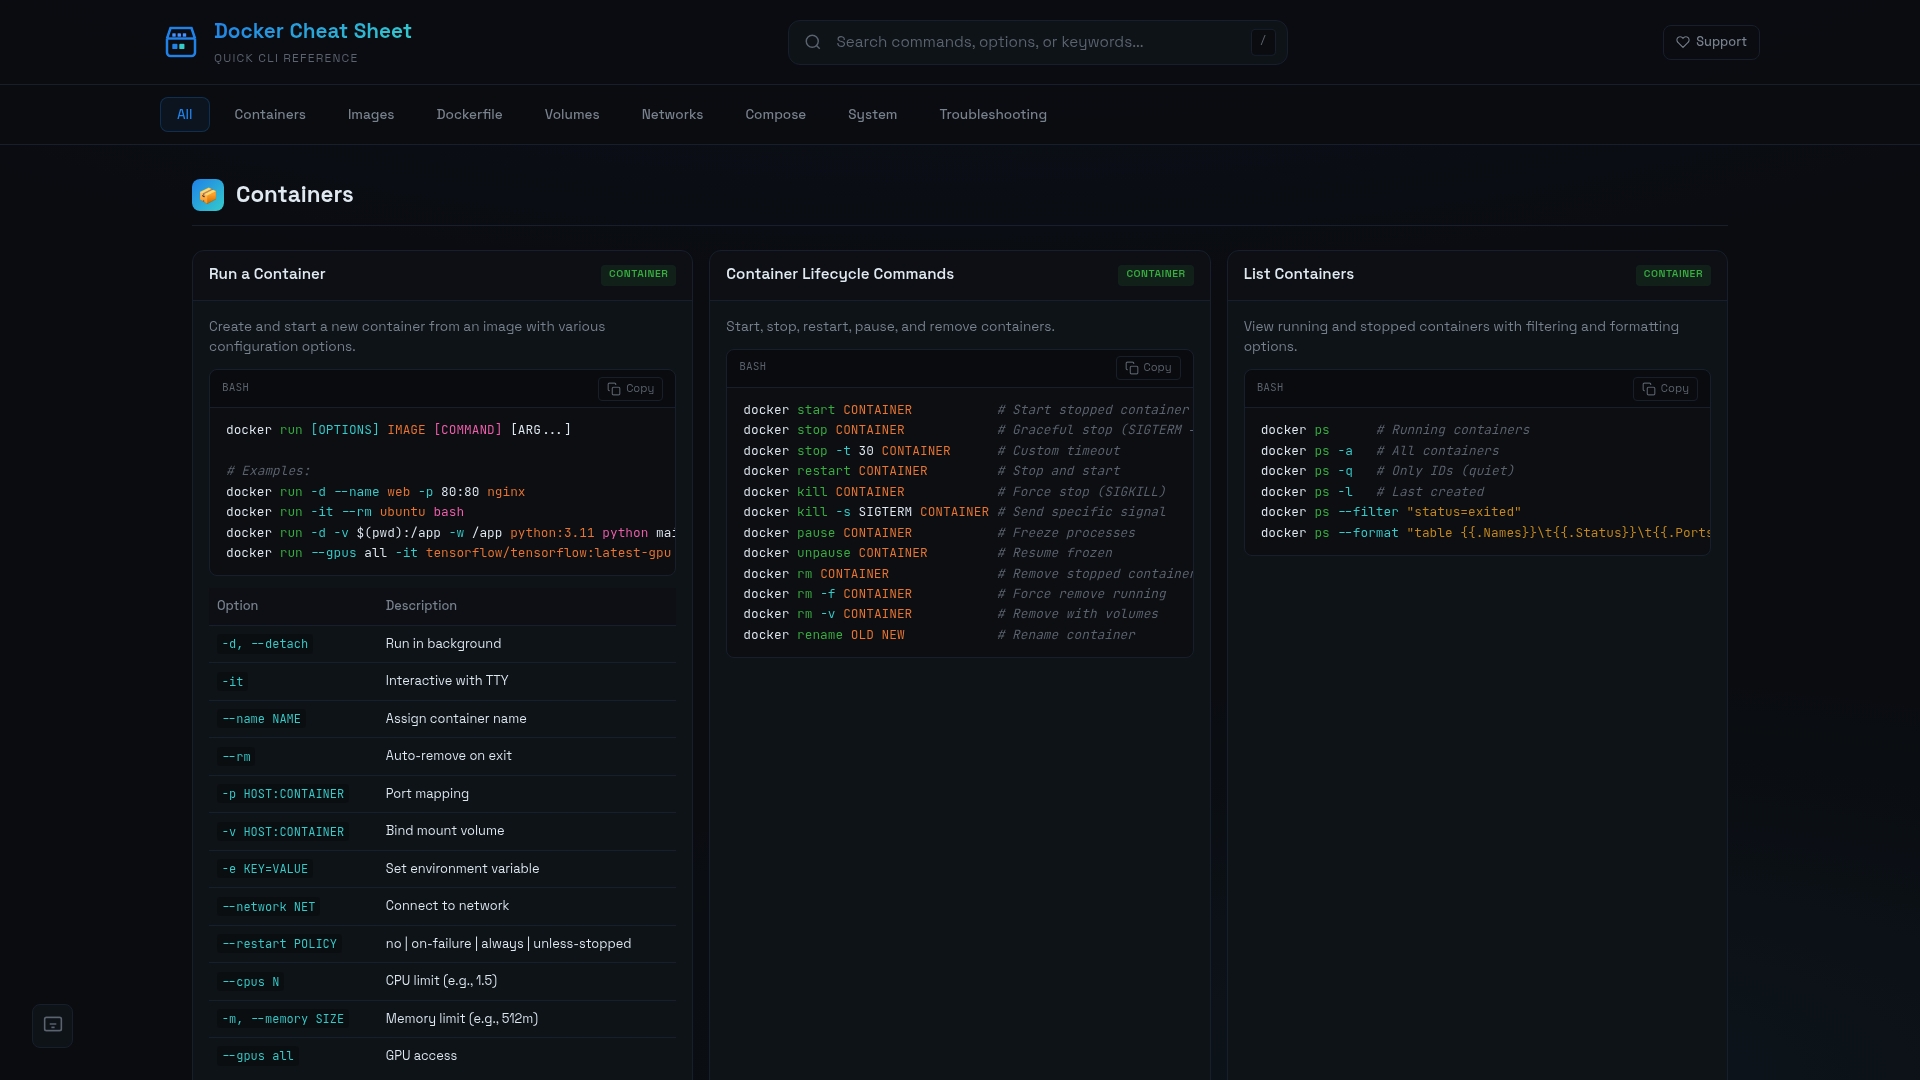1920x1080 pixels.
Task: Open the Networks tab
Action: click(672, 115)
